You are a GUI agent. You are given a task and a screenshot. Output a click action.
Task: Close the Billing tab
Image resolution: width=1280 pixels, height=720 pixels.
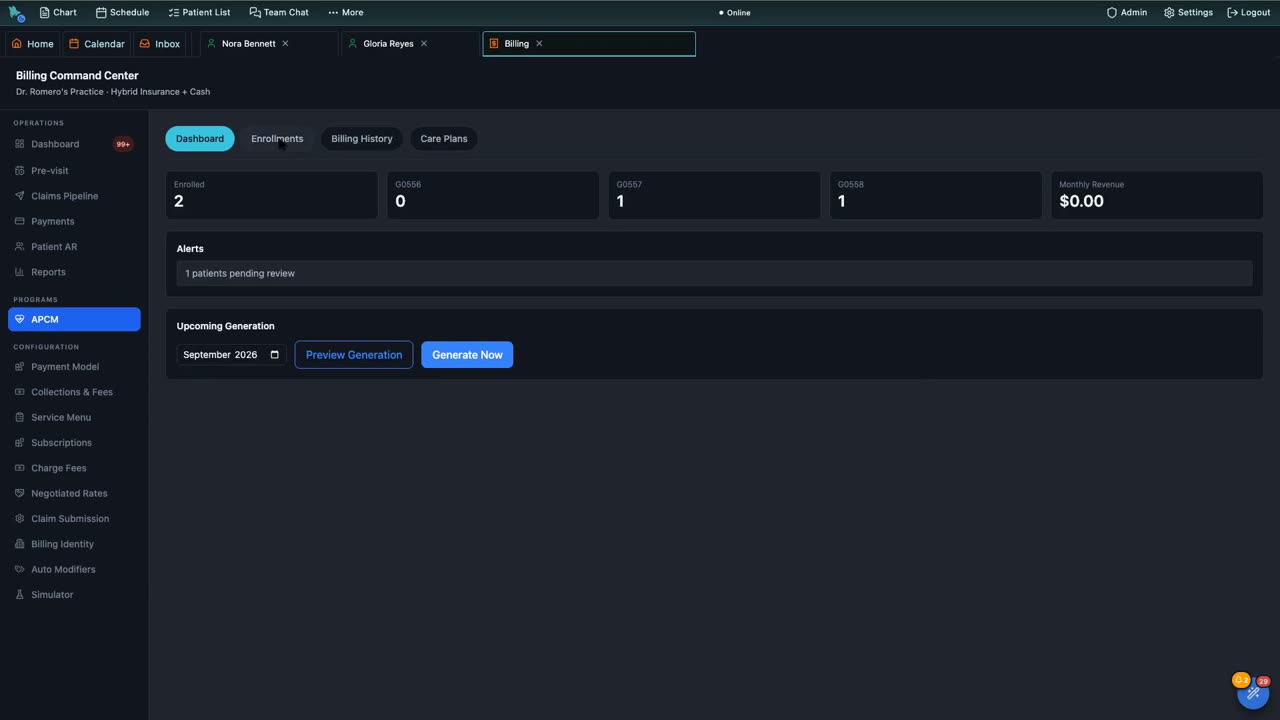pos(539,44)
